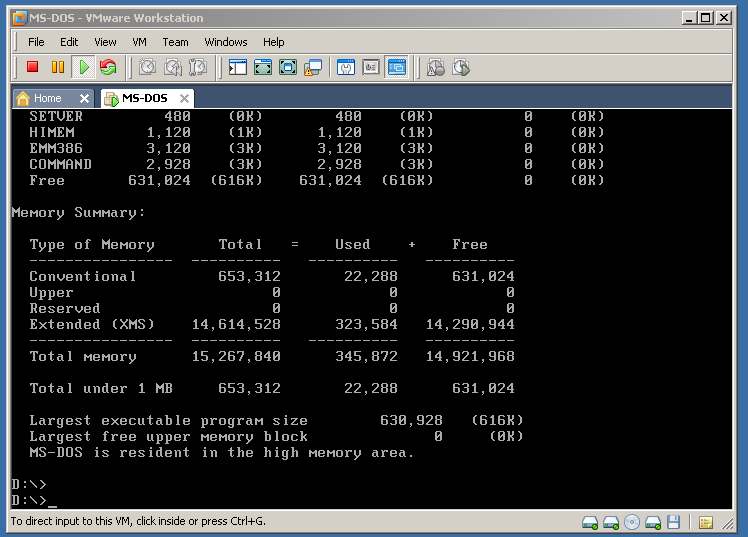Switch to console view icon
This screenshot has width=748, height=537.
pyautogui.click(x=396, y=67)
